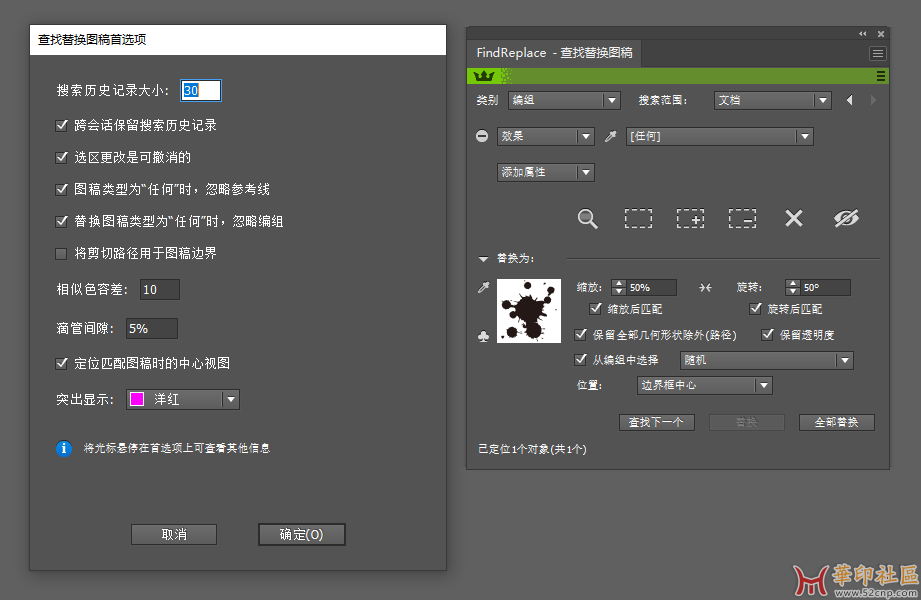Toggle 定位匹配图稿时的中心视图 checkbox
Image resolution: width=921 pixels, height=600 pixels.
61,363
